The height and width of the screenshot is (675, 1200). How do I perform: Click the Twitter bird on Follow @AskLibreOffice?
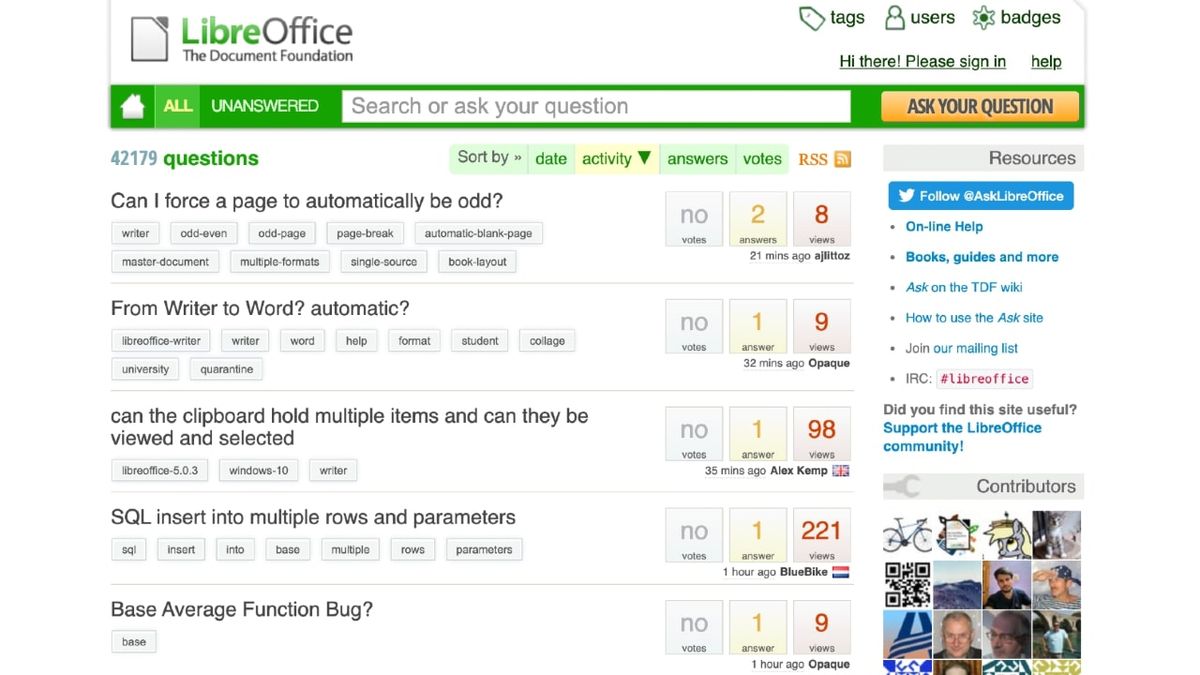[909, 195]
